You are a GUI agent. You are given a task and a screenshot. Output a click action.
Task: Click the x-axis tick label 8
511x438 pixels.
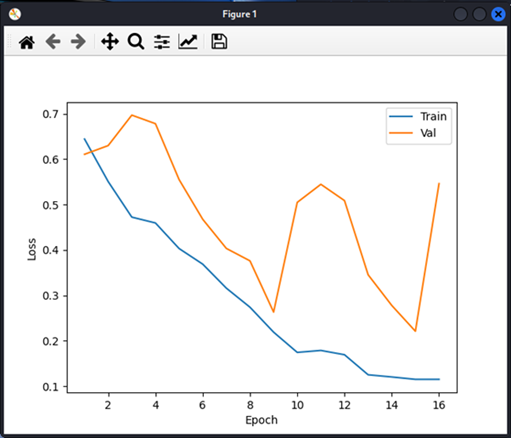[250, 405]
